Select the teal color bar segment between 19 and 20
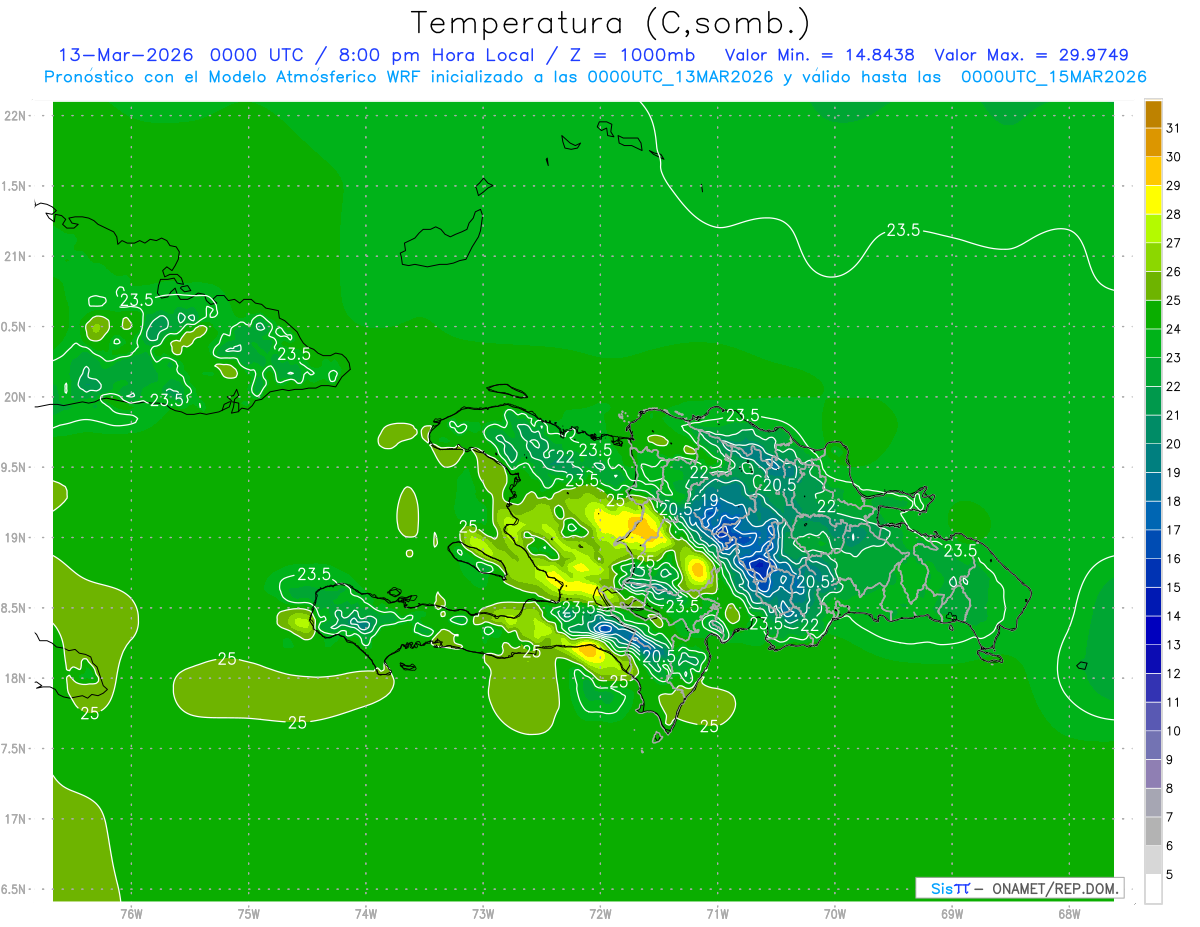Viewport: 1200px width, 927px height. pyautogui.click(x=1153, y=458)
